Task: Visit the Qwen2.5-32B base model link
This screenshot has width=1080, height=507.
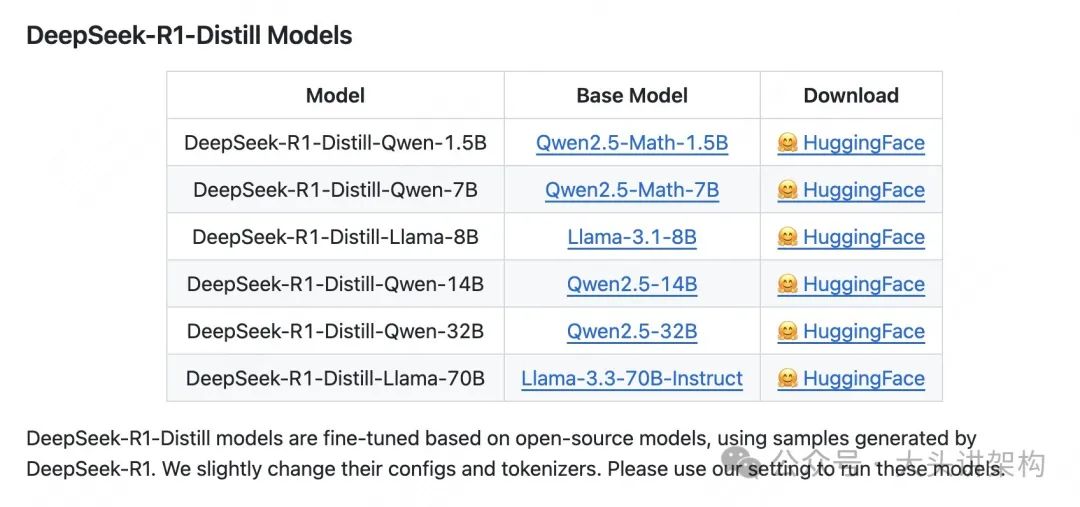Action: click(632, 331)
